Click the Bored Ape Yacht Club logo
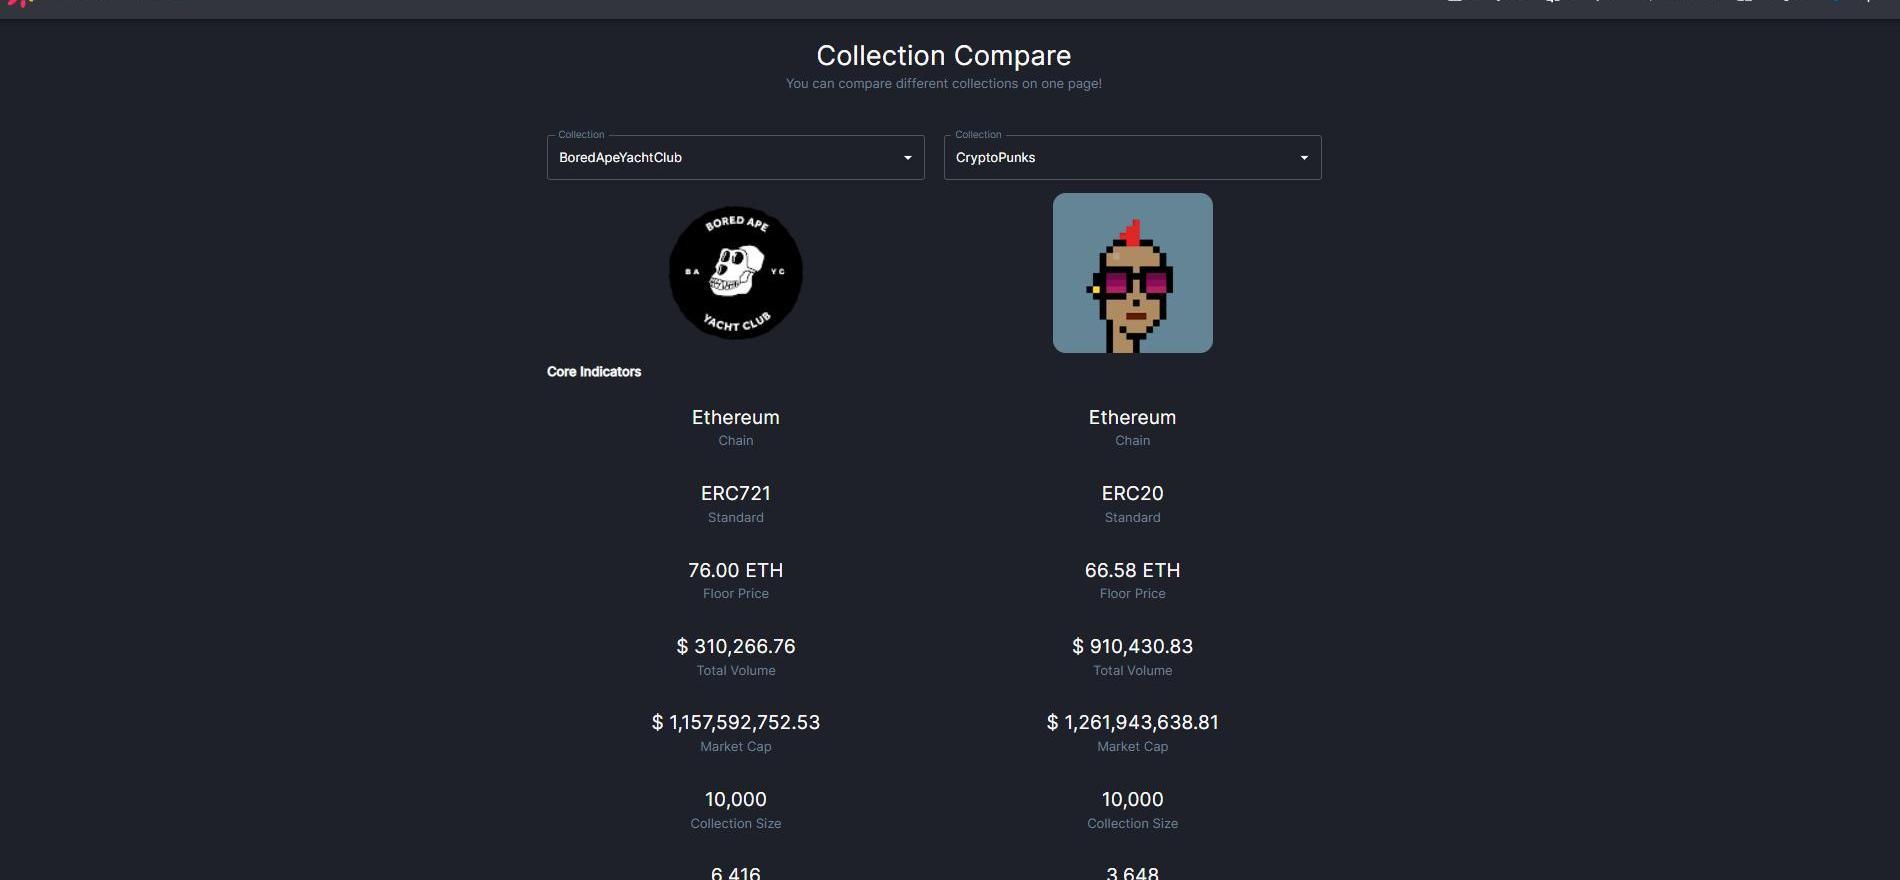 (x=736, y=272)
